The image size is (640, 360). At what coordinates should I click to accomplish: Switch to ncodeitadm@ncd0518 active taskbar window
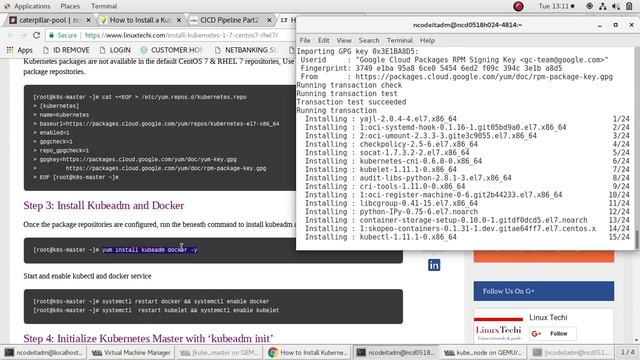pos(395,352)
